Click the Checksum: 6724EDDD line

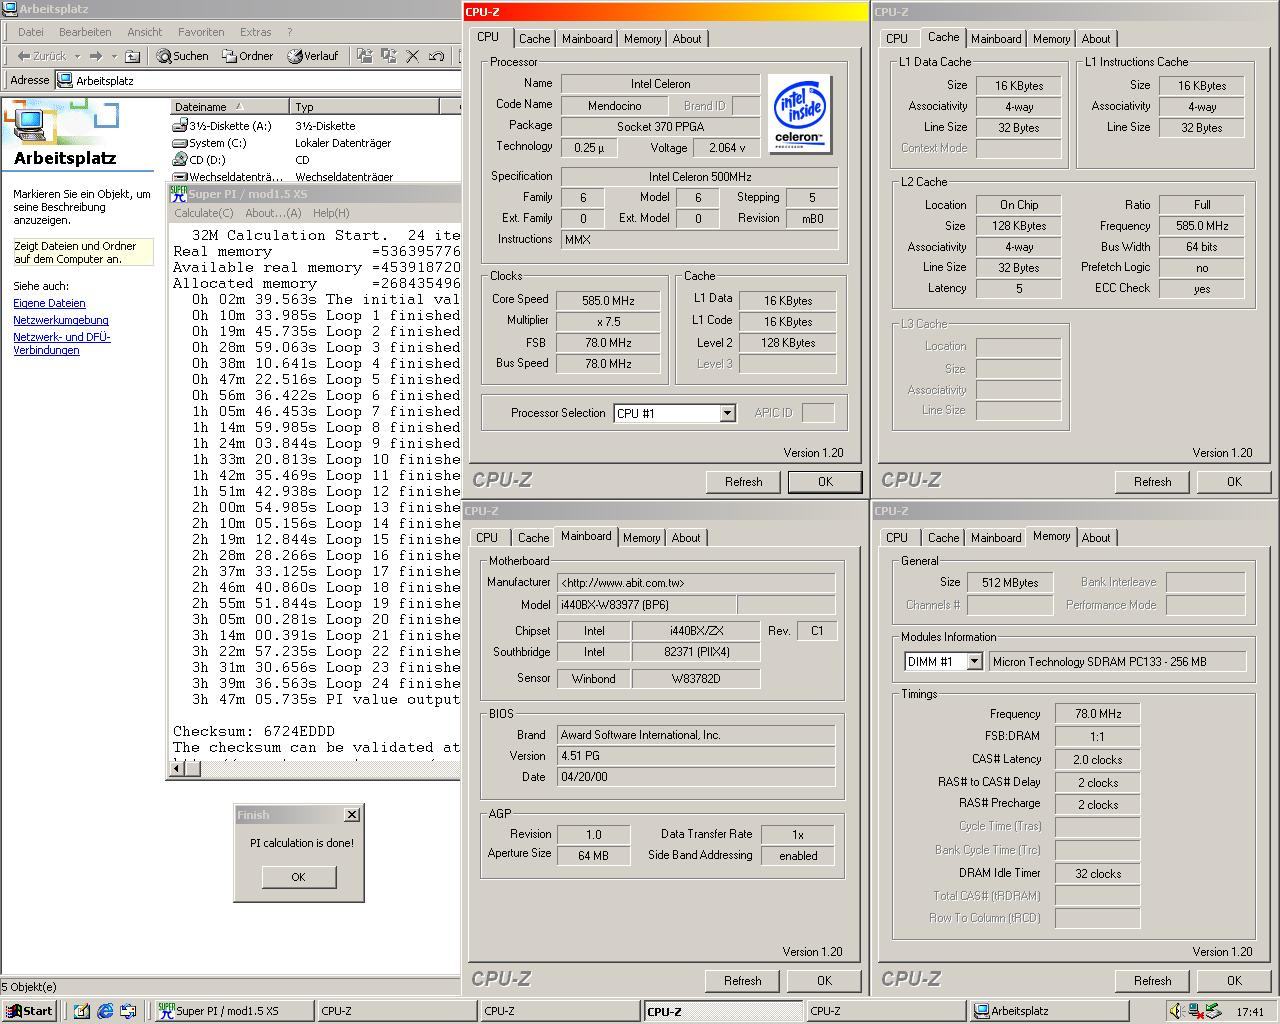[254, 731]
